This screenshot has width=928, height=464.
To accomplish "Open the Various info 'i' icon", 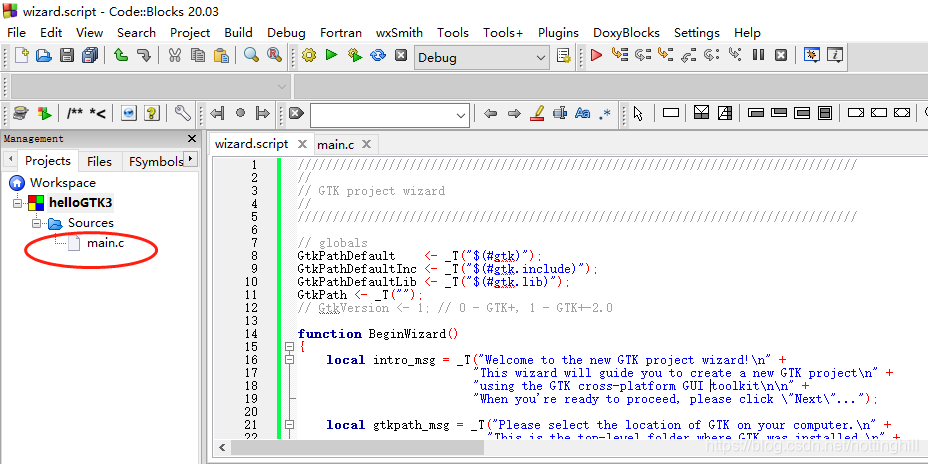I will coord(835,56).
